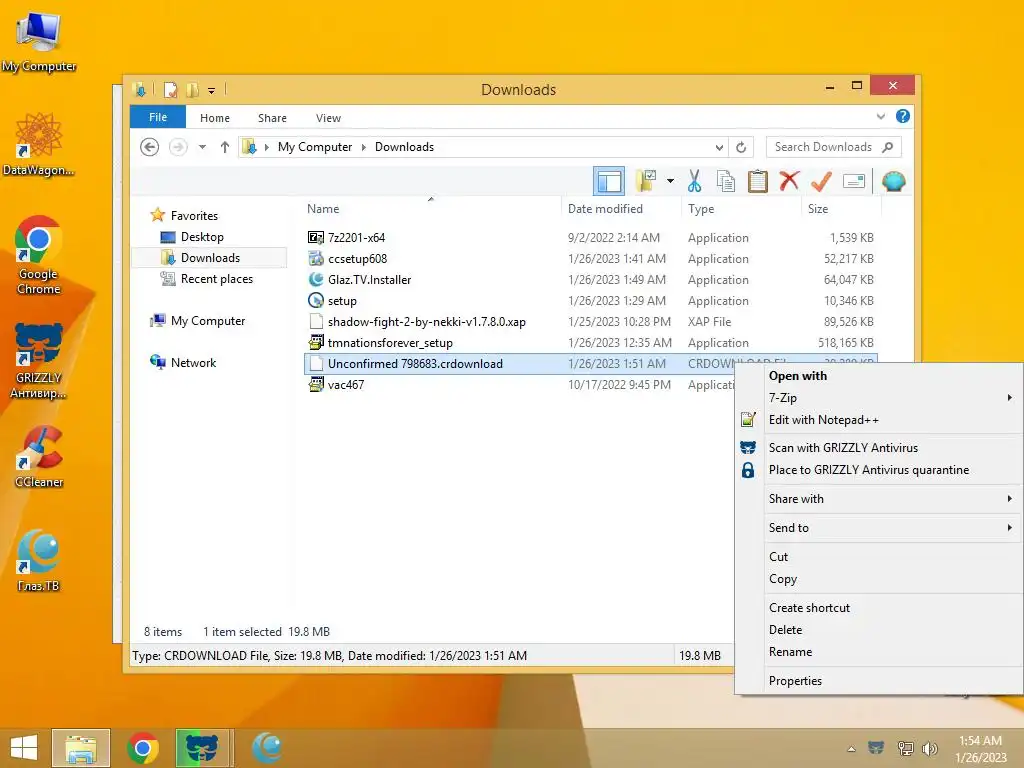The height and width of the screenshot is (768, 1024).
Task: Open the File tab
Action: point(158,117)
